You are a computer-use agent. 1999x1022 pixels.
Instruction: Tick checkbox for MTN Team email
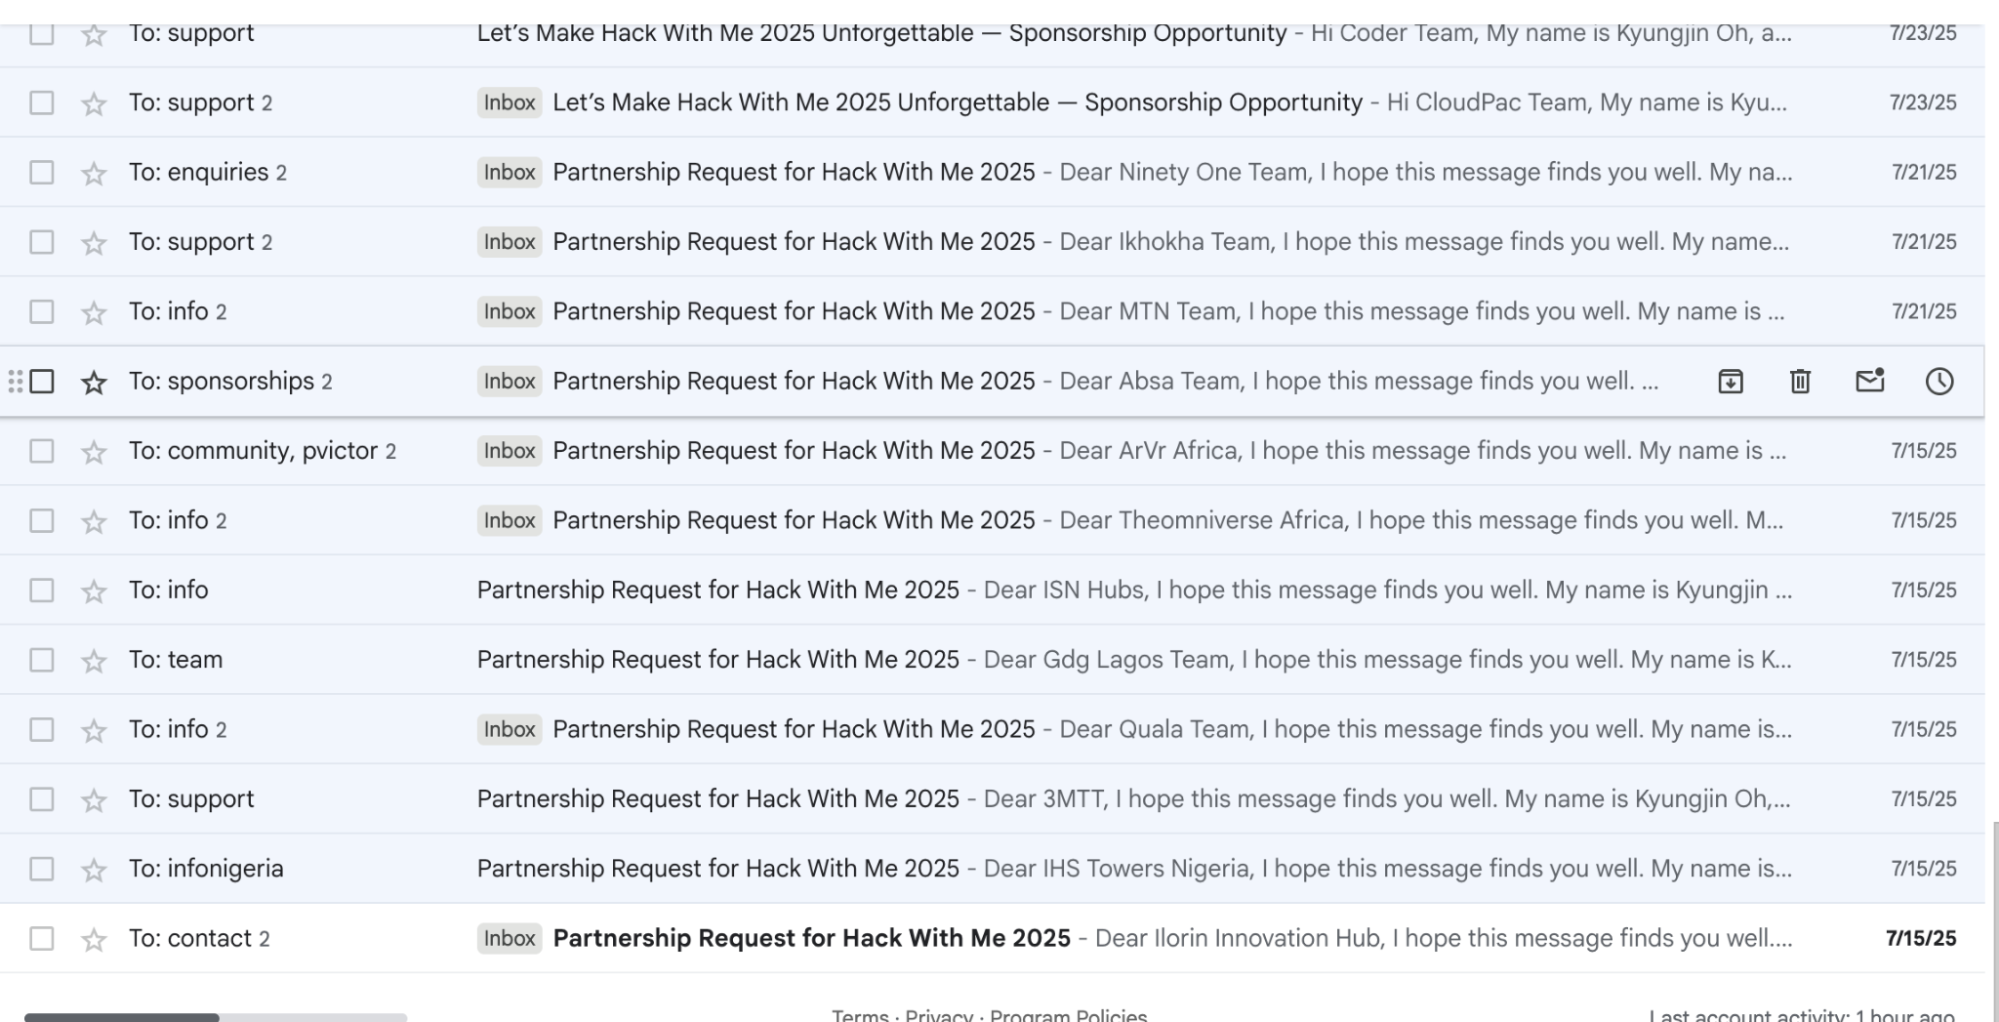click(42, 312)
